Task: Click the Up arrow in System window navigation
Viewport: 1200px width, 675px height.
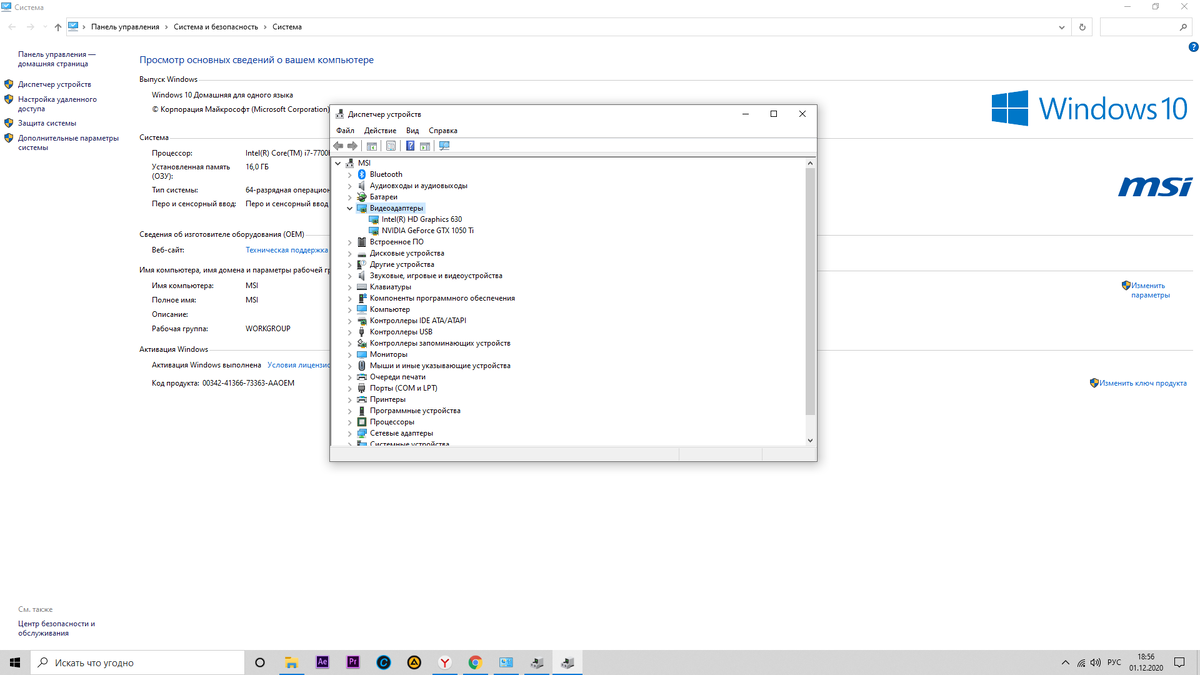Action: click(58, 27)
